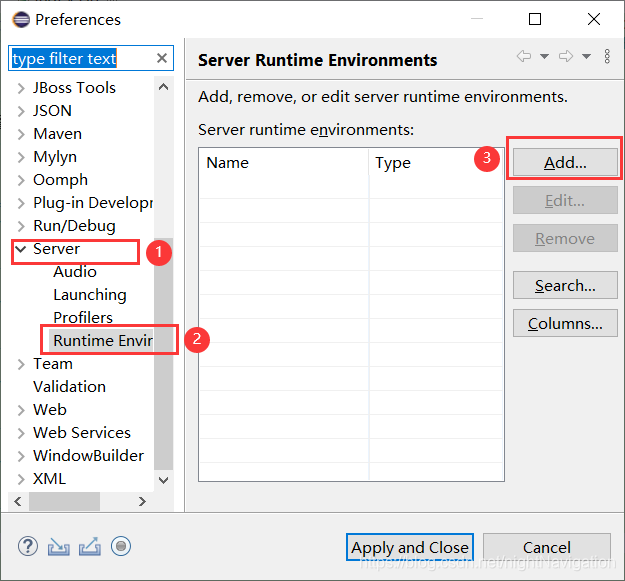The height and width of the screenshot is (581, 625).
Task: Click the Cancel button
Action: pos(546,547)
